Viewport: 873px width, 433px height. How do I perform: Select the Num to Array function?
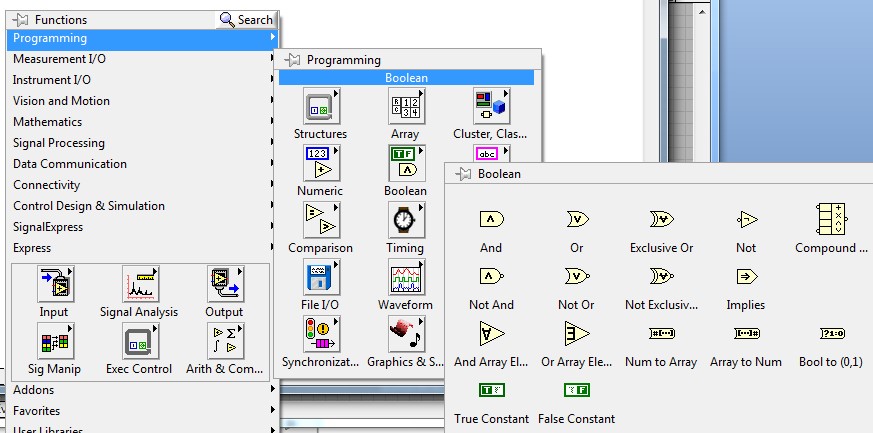click(x=661, y=333)
